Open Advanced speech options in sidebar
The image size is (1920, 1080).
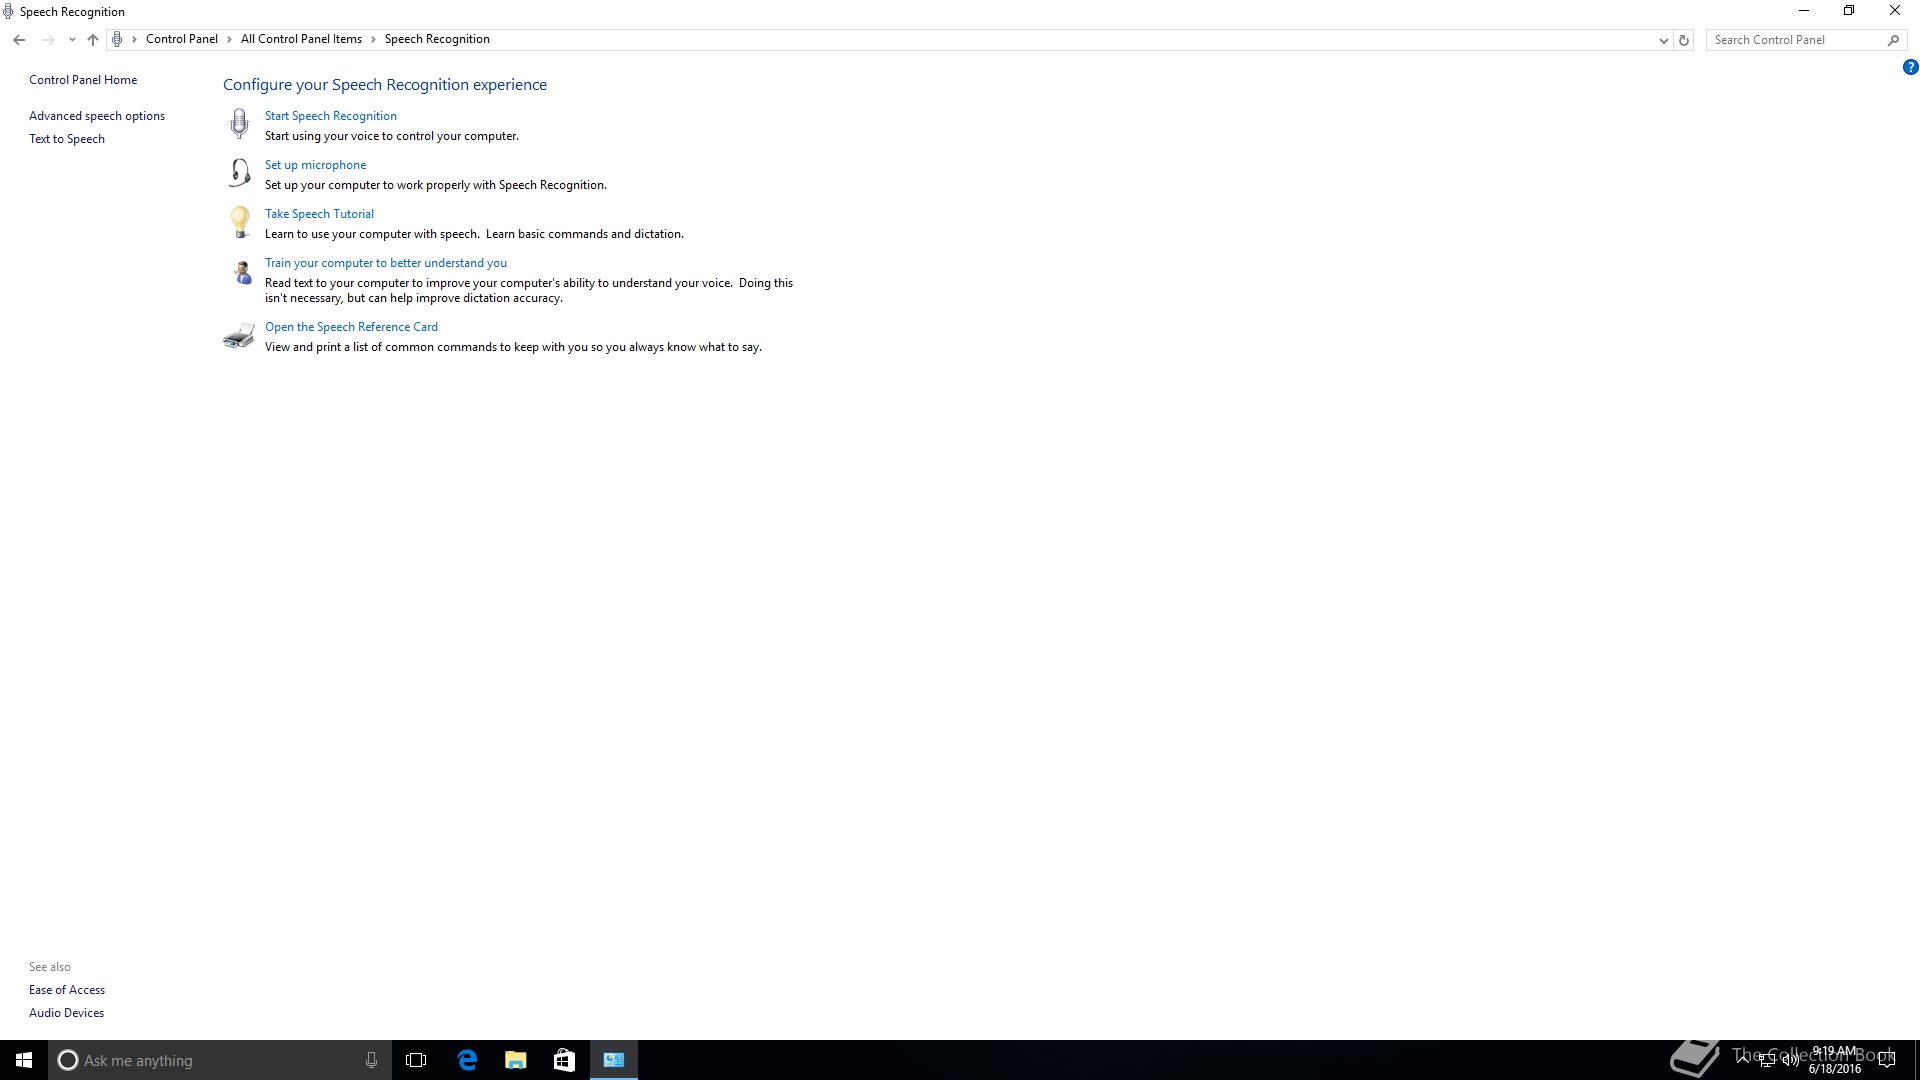click(x=97, y=116)
